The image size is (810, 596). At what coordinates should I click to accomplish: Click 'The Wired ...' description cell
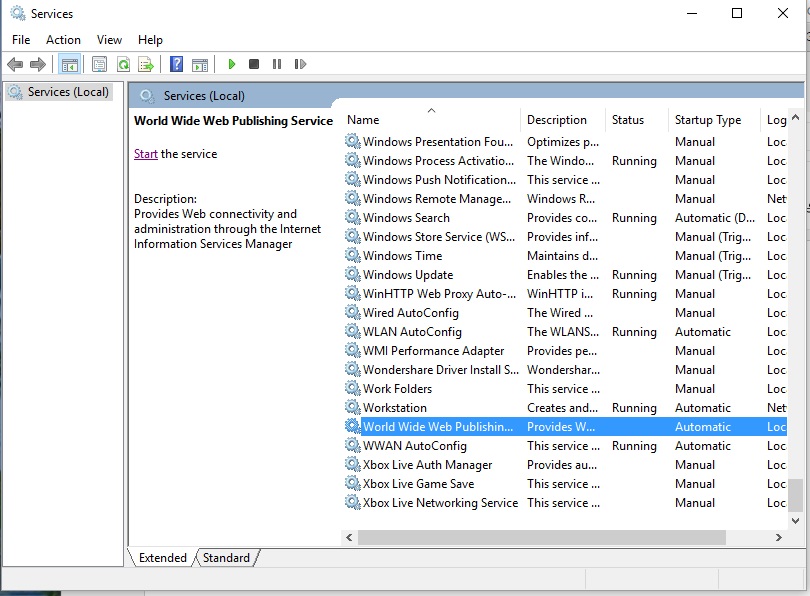click(560, 312)
